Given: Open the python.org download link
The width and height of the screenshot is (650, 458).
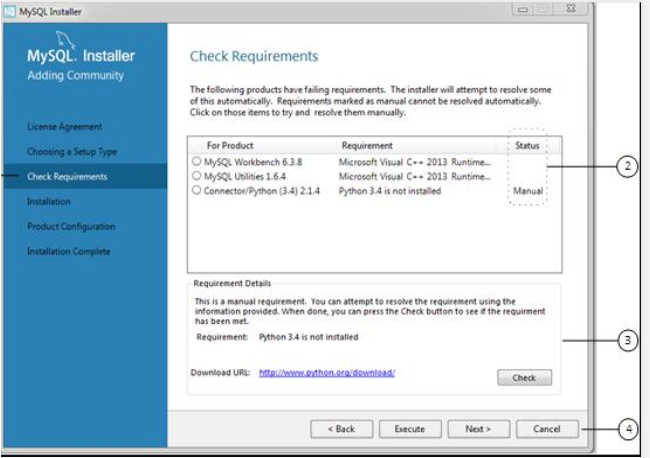Looking at the screenshot, I should pyautogui.click(x=327, y=373).
